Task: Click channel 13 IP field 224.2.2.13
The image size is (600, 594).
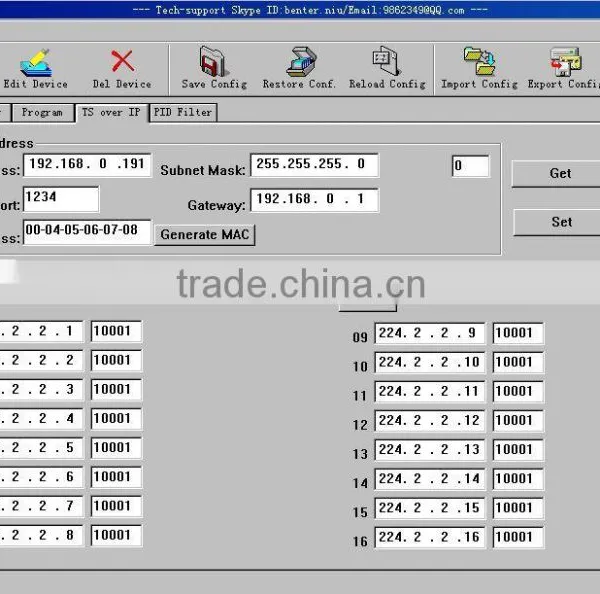Action: coord(429,450)
